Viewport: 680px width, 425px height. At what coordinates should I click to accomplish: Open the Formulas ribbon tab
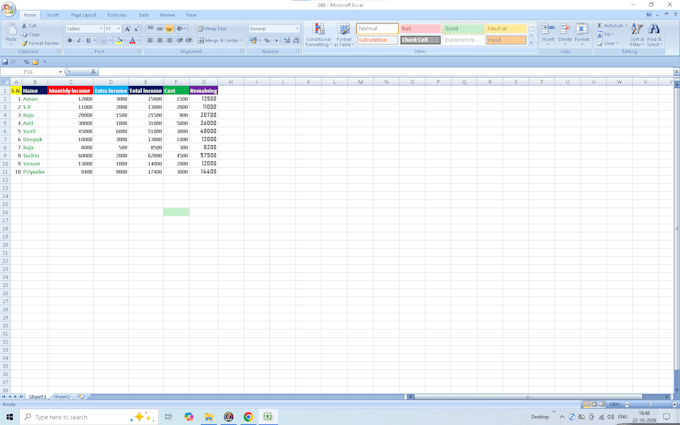[117, 15]
